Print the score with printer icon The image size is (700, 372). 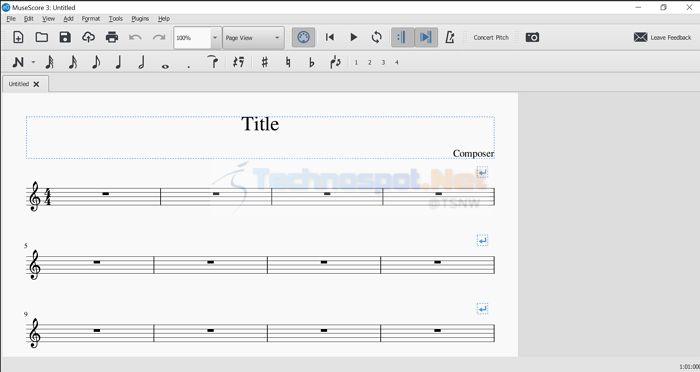(x=112, y=38)
